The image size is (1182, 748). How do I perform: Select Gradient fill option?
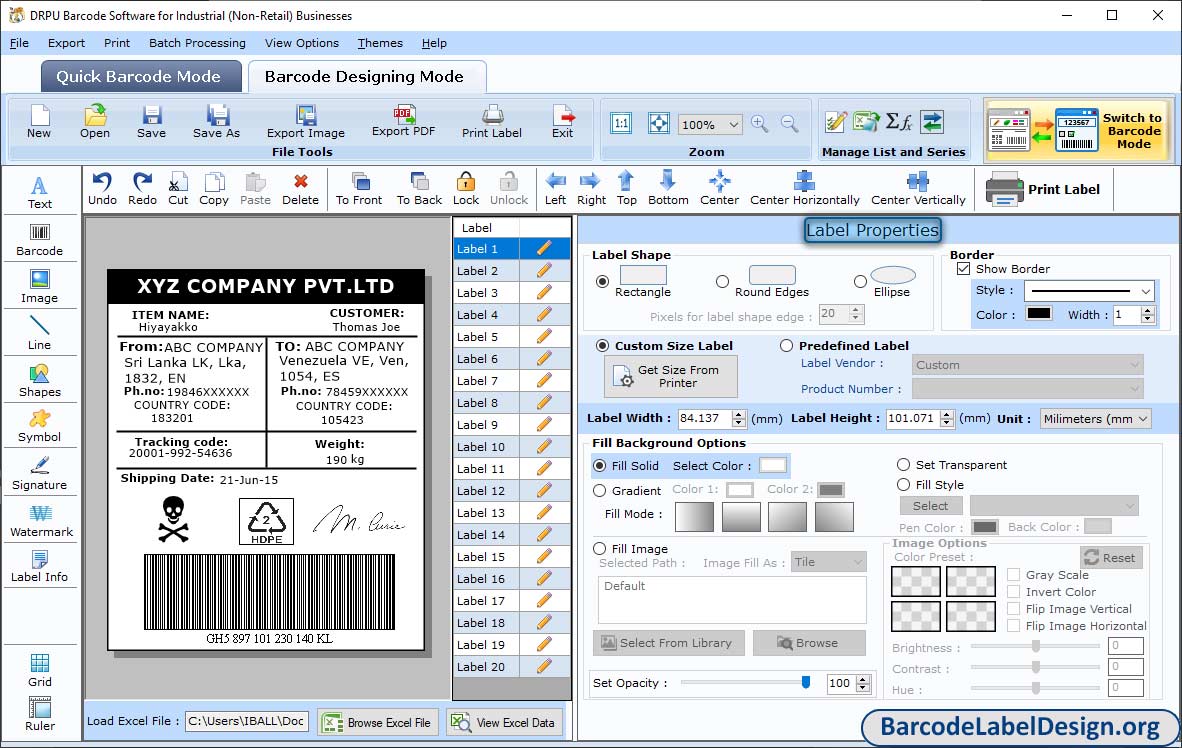point(599,490)
